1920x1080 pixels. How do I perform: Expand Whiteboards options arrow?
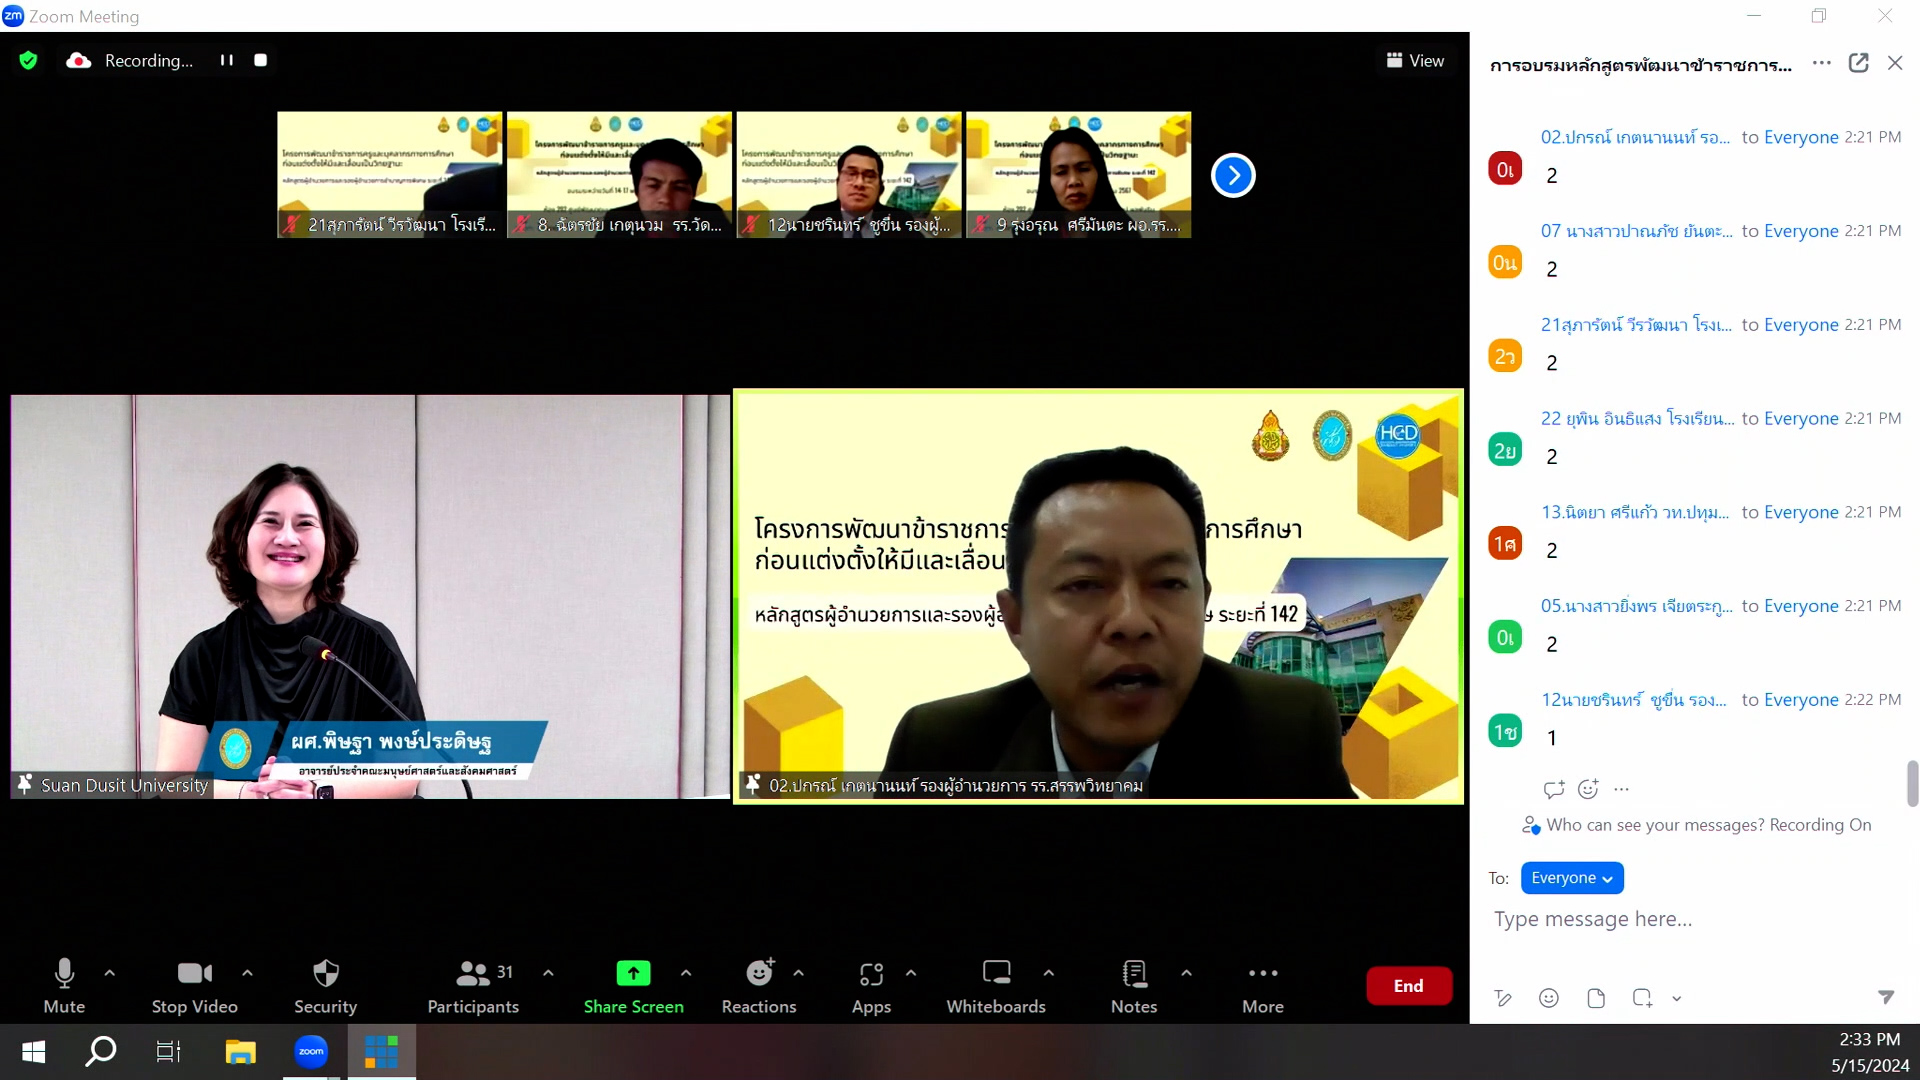[x=1048, y=973]
